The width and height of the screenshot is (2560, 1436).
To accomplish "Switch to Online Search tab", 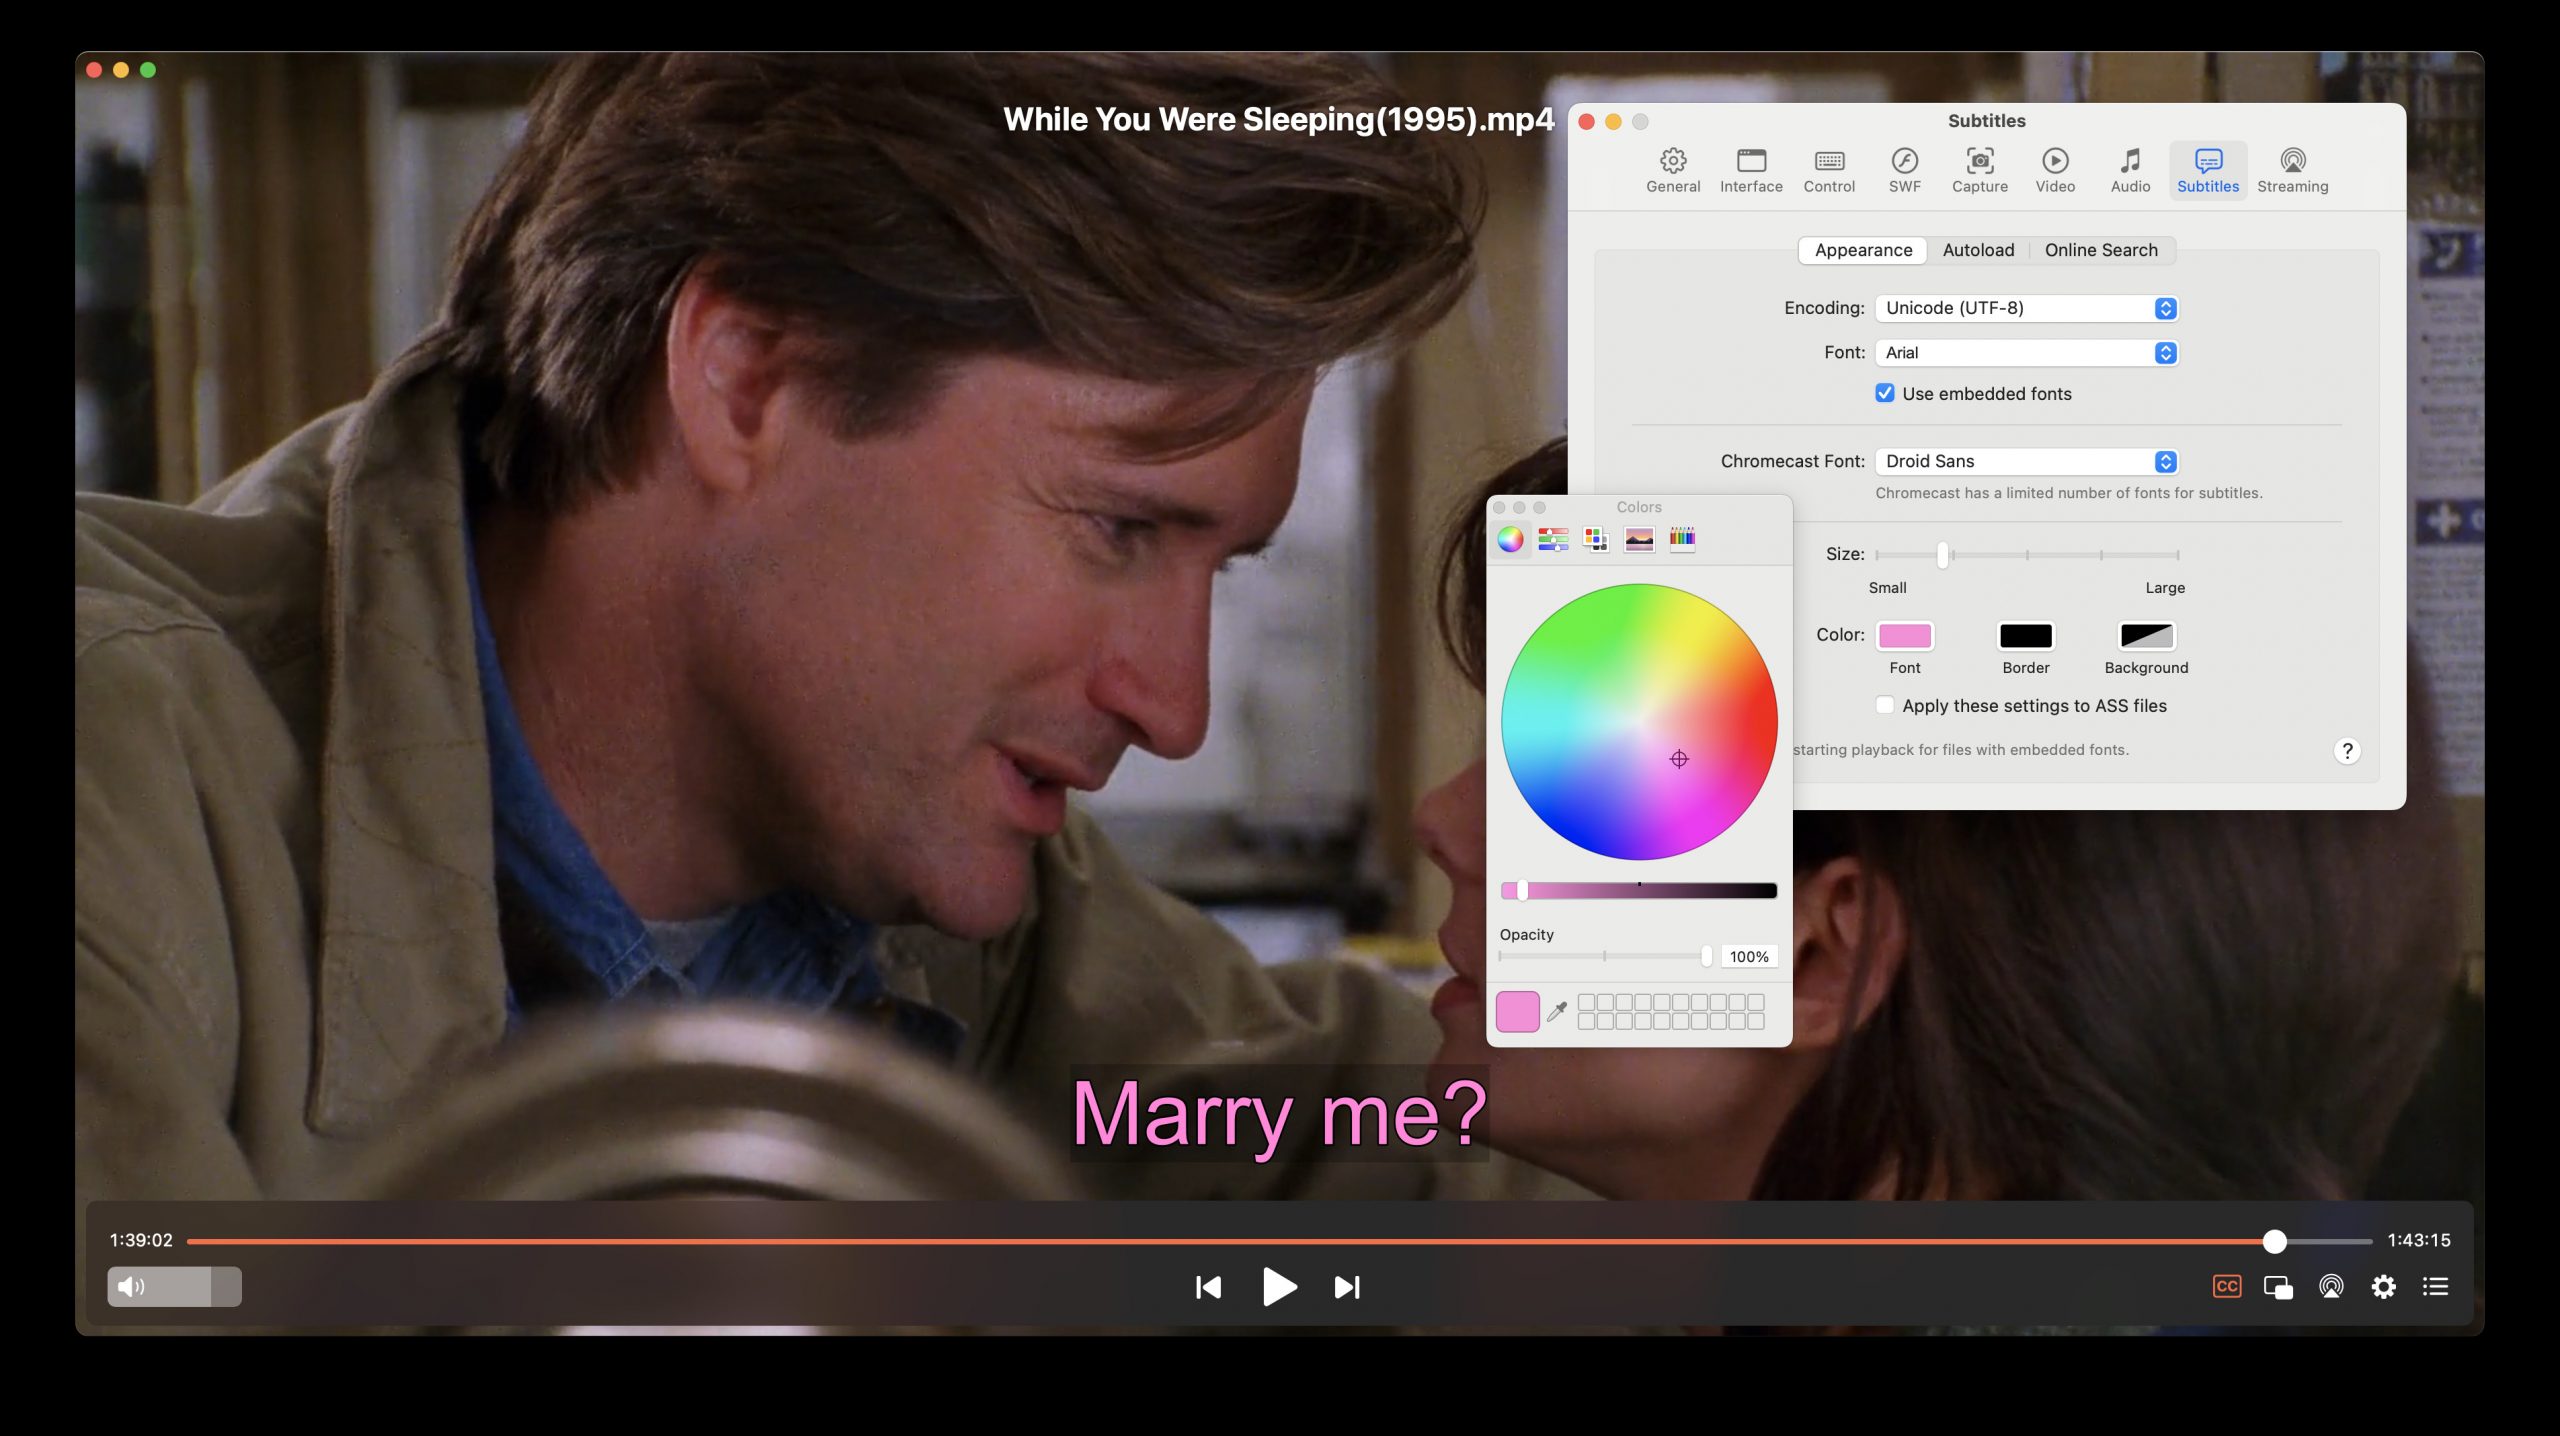I will [x=2101, y=250].
